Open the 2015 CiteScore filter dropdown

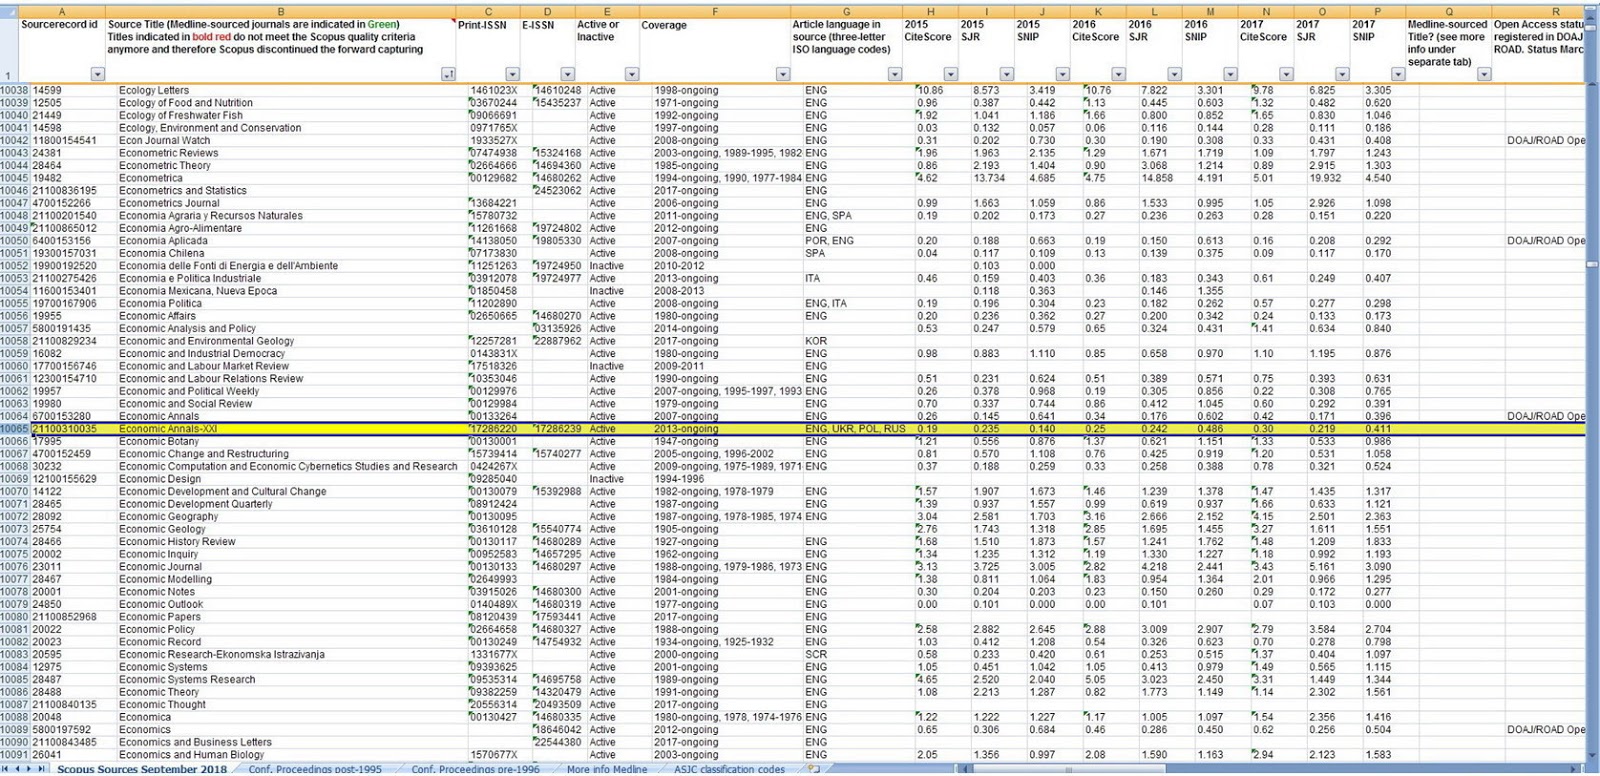tap(950, 74)
